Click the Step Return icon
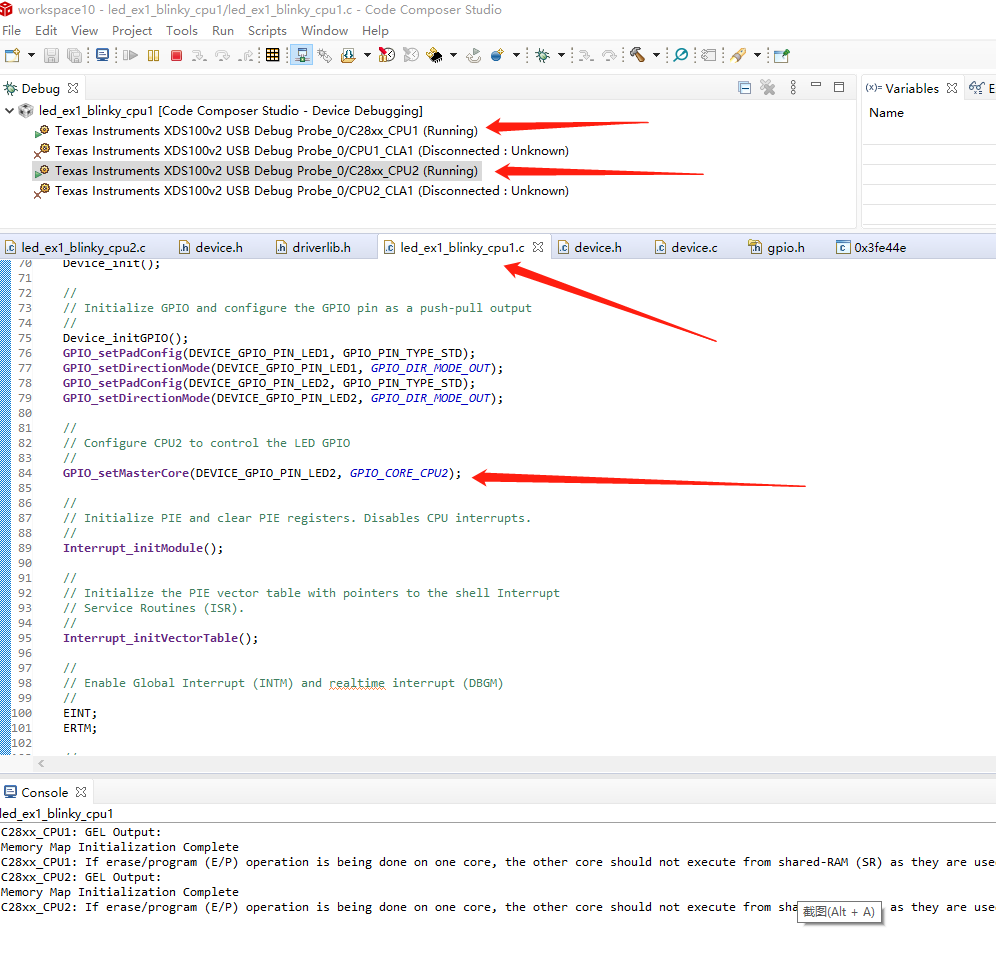Screen dimensions: 996x958 [x=246, y=56]
